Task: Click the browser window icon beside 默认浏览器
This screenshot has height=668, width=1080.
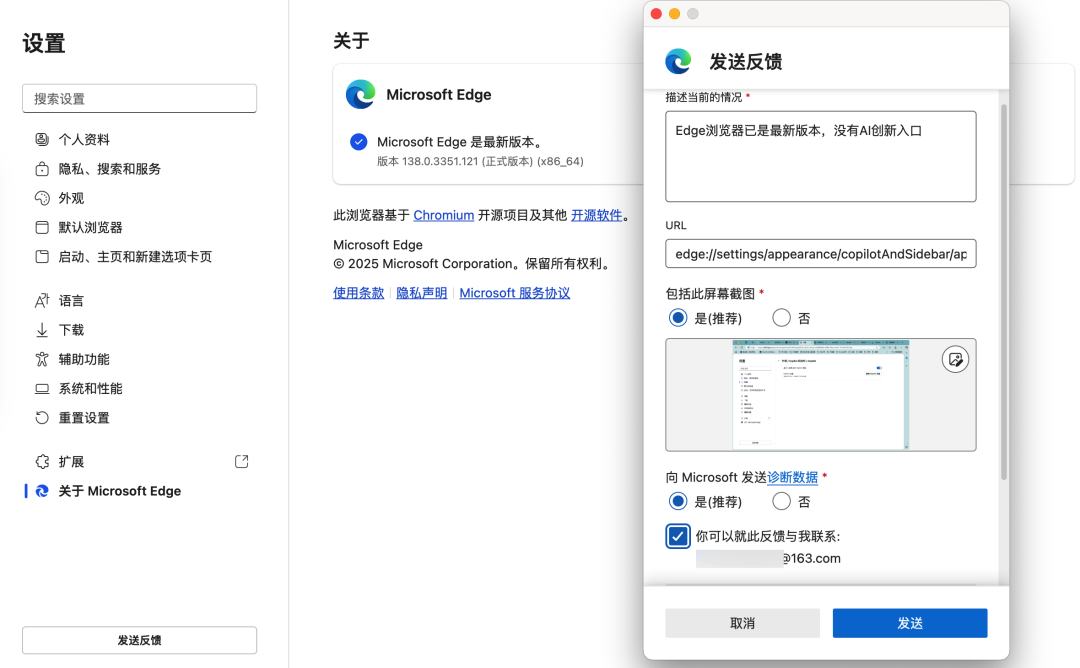Action: pyautogui.click(x=42, y=227)
